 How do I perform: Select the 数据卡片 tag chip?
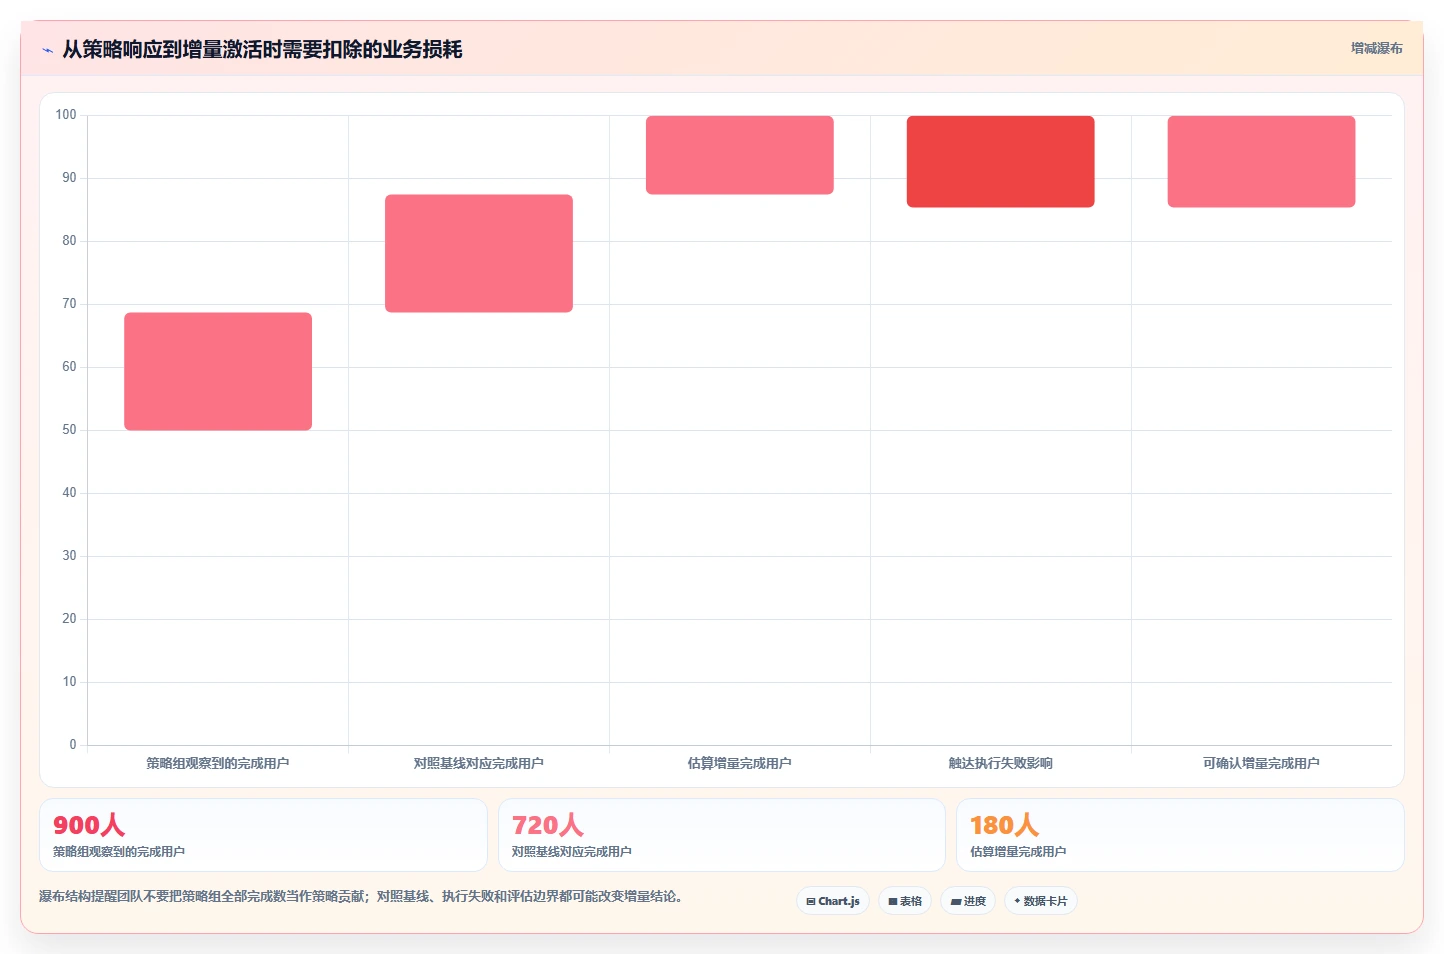point(1041,901)
